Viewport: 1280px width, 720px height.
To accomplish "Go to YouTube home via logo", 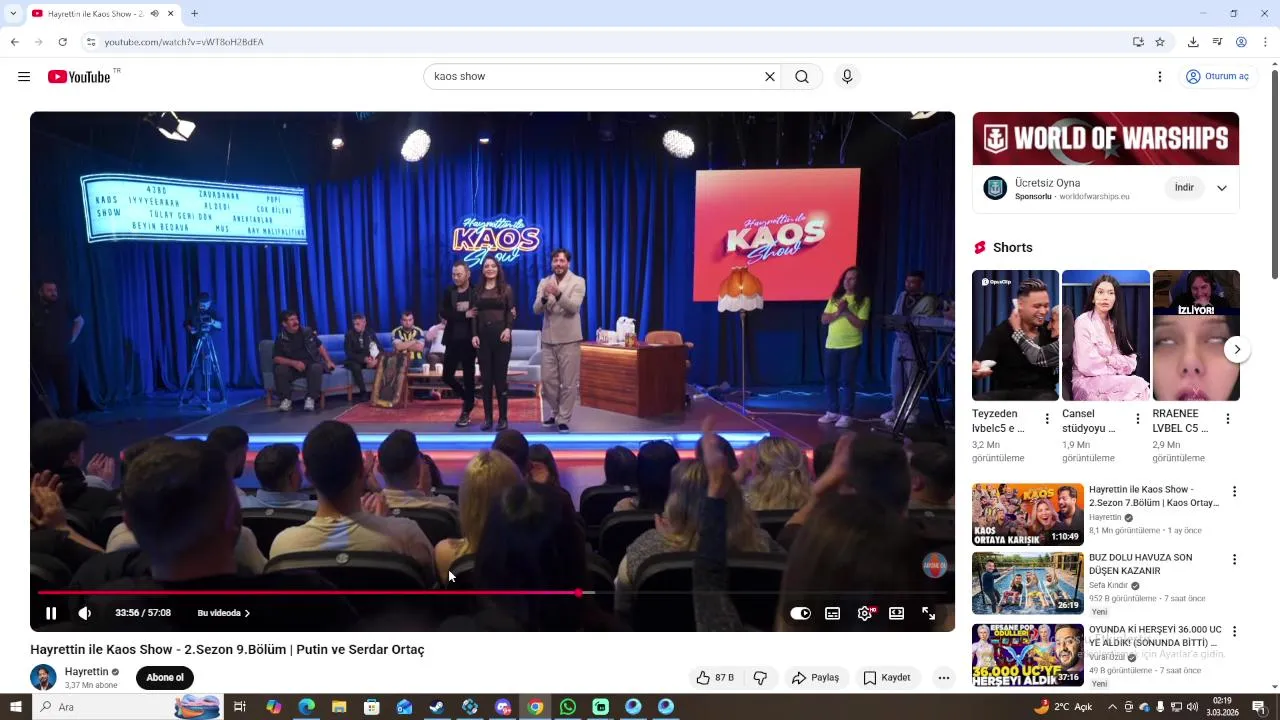I will (79, 77).
